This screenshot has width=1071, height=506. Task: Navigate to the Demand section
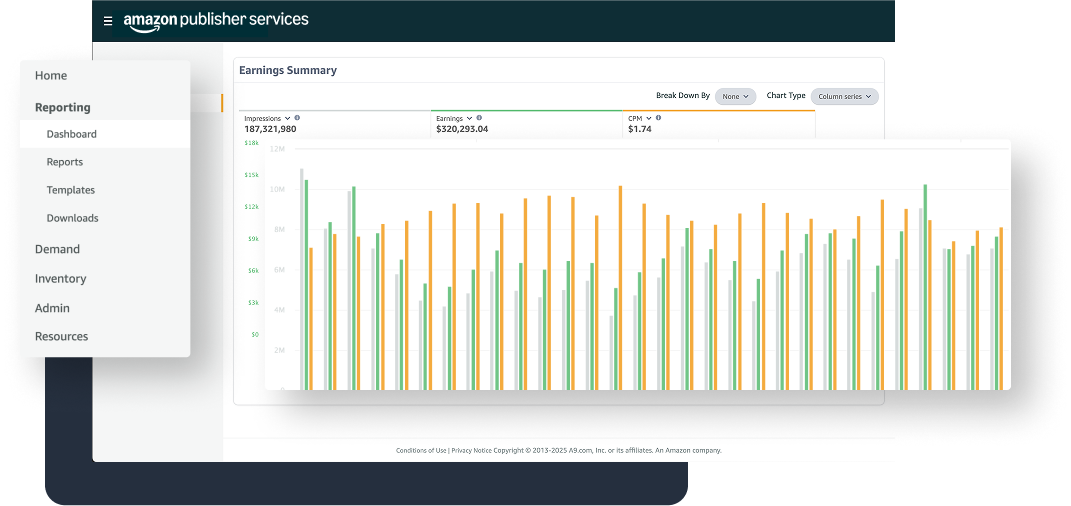(x=57, y=249)
